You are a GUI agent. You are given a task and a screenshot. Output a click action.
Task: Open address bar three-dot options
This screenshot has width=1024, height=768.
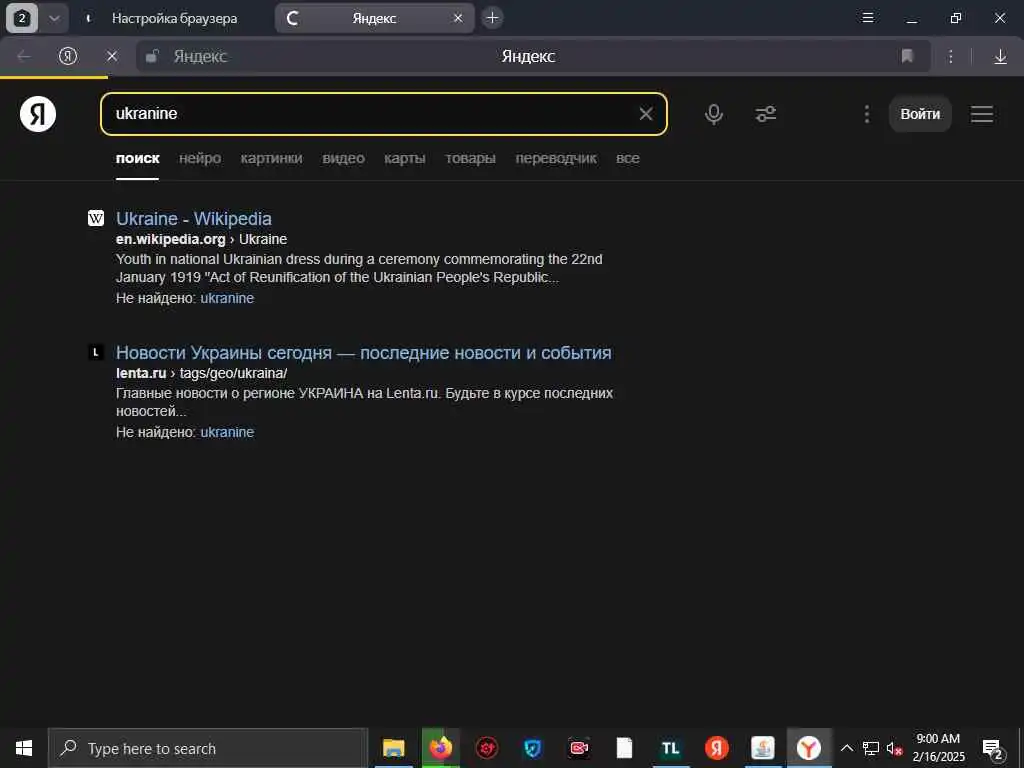pyautogui.click(x=951, y=56)
